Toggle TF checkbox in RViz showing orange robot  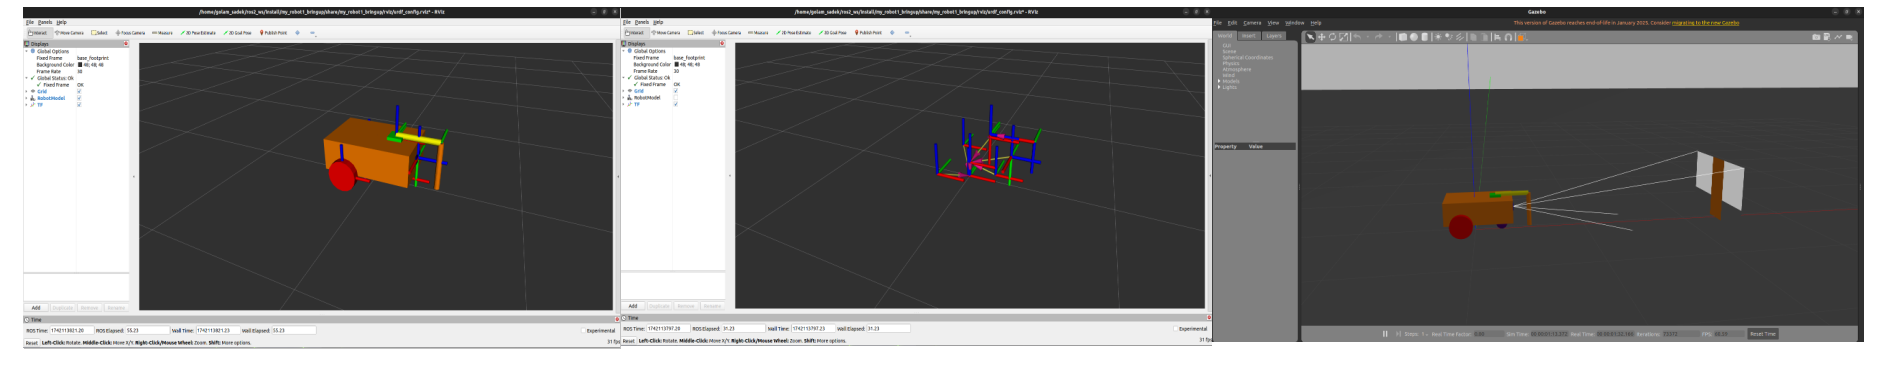pos(79,104)
